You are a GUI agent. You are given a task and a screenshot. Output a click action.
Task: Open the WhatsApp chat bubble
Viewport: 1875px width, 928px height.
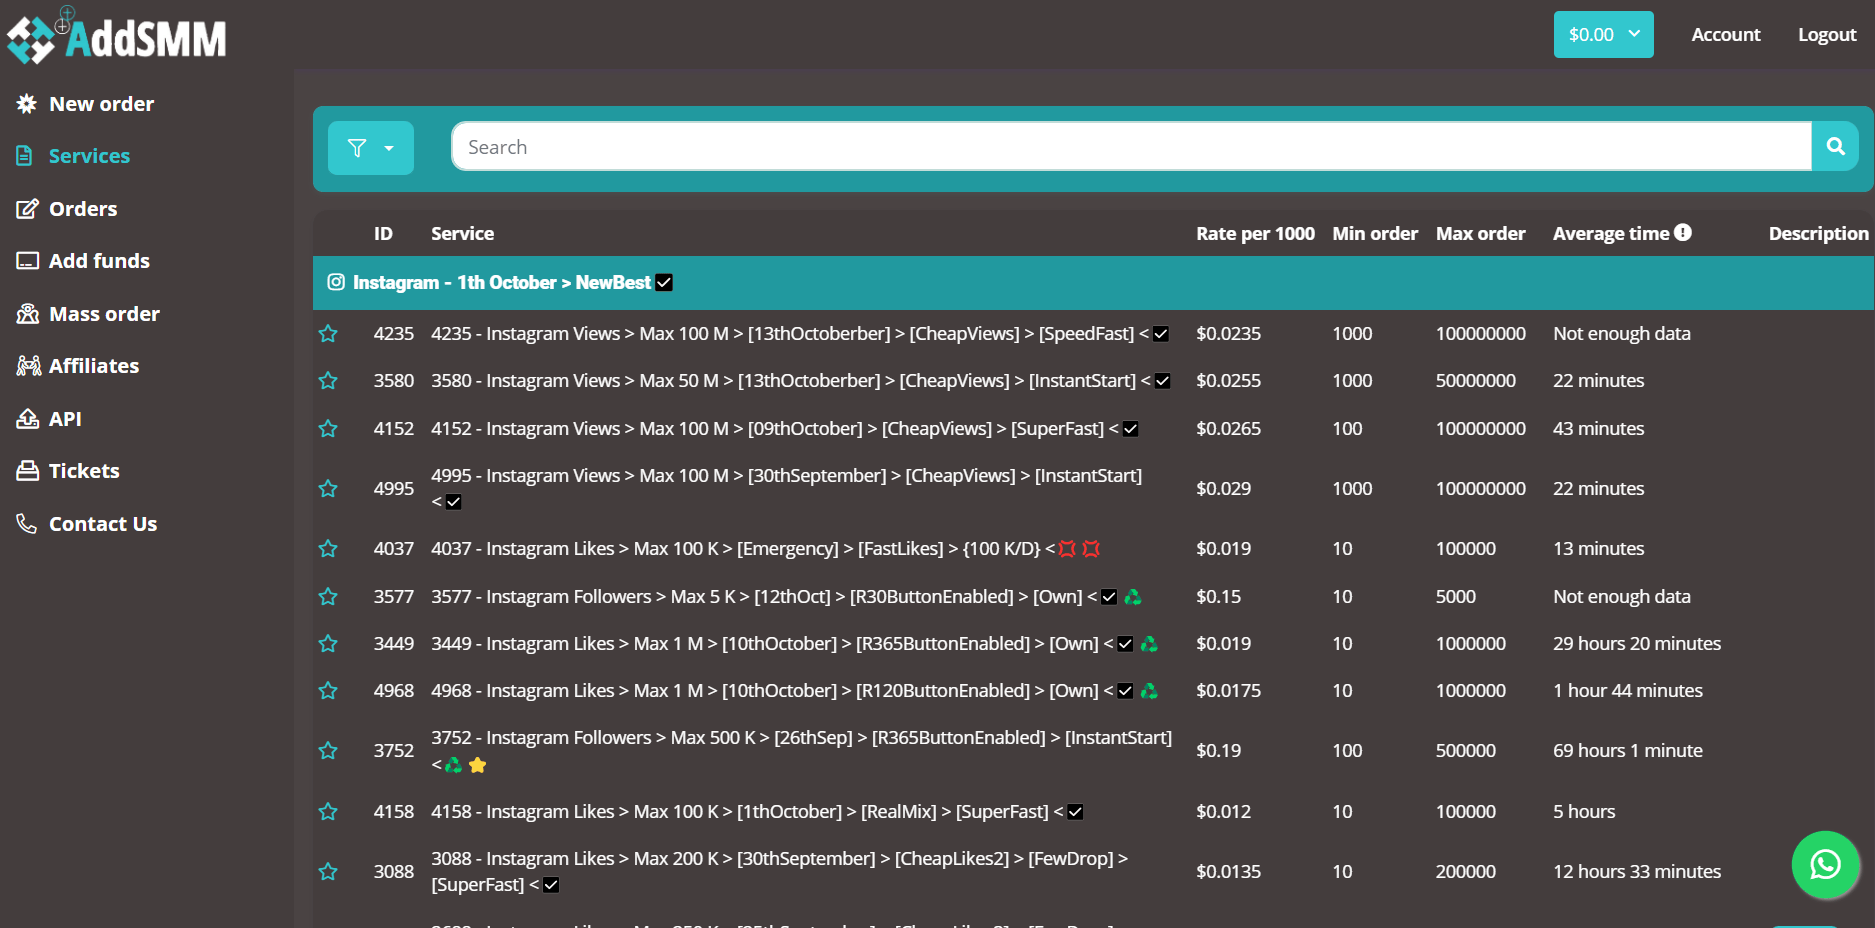pos(1825,865)
